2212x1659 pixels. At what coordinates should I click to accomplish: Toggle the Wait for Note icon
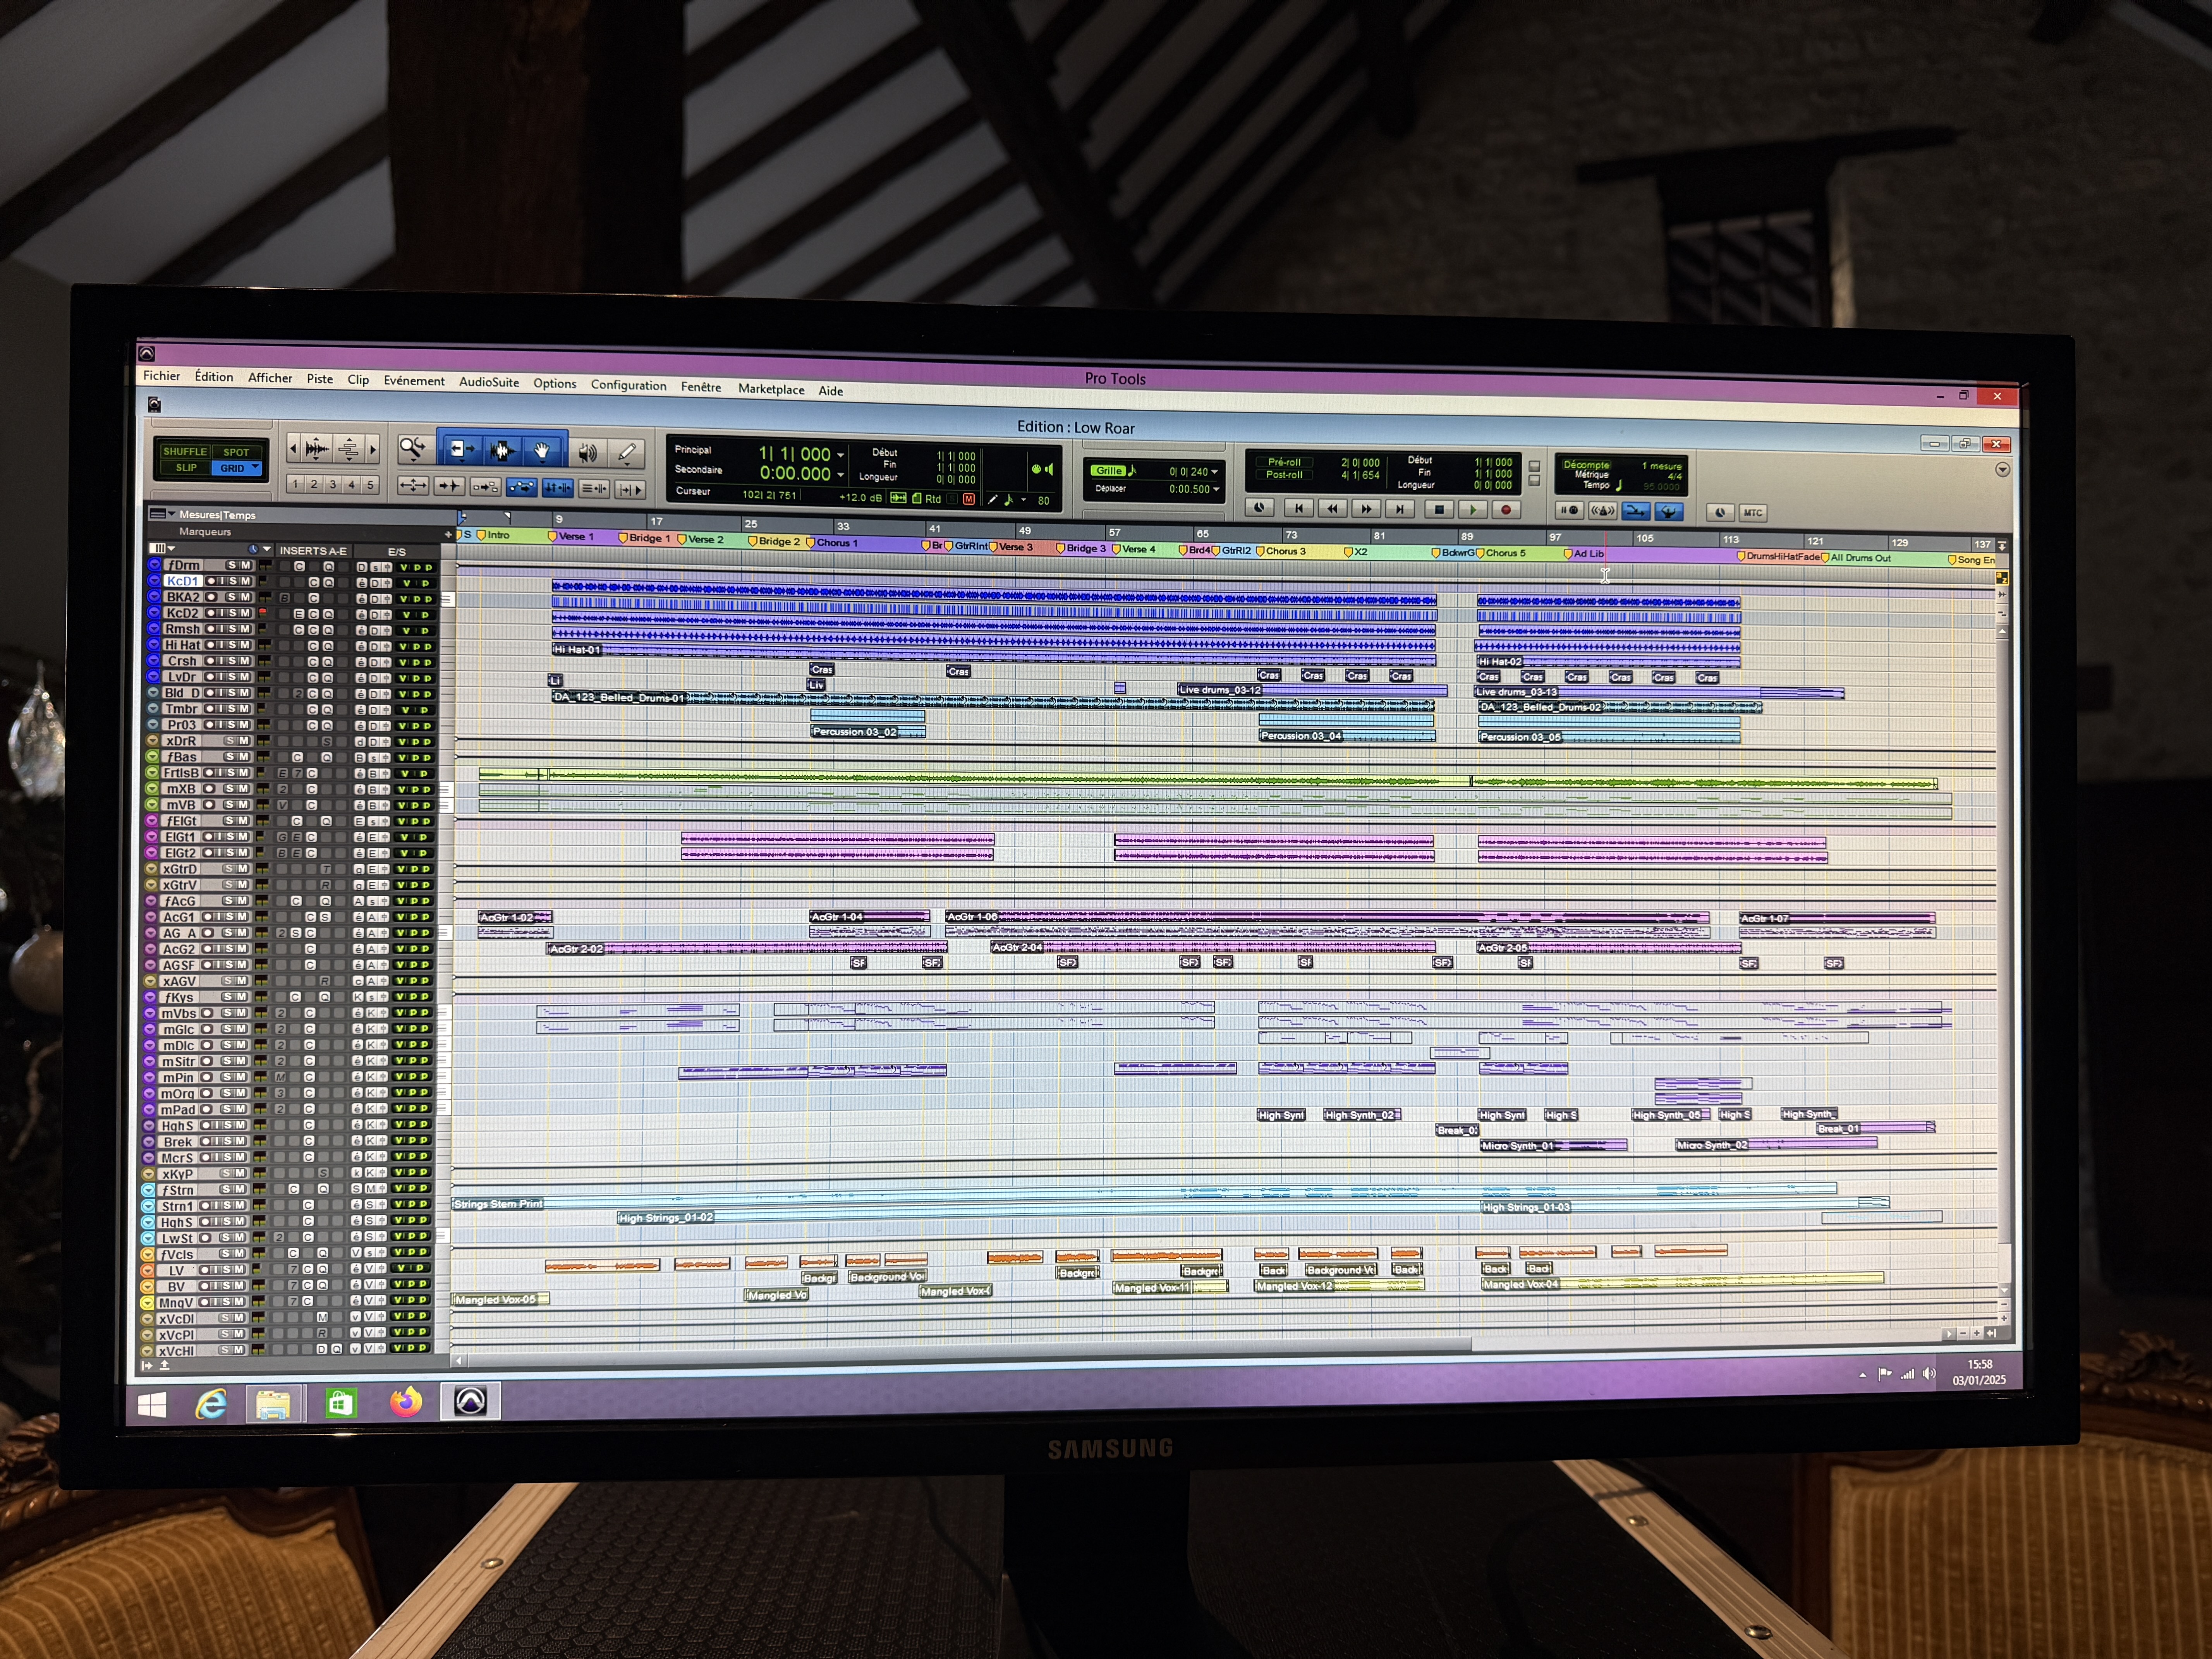[1569, 511]
